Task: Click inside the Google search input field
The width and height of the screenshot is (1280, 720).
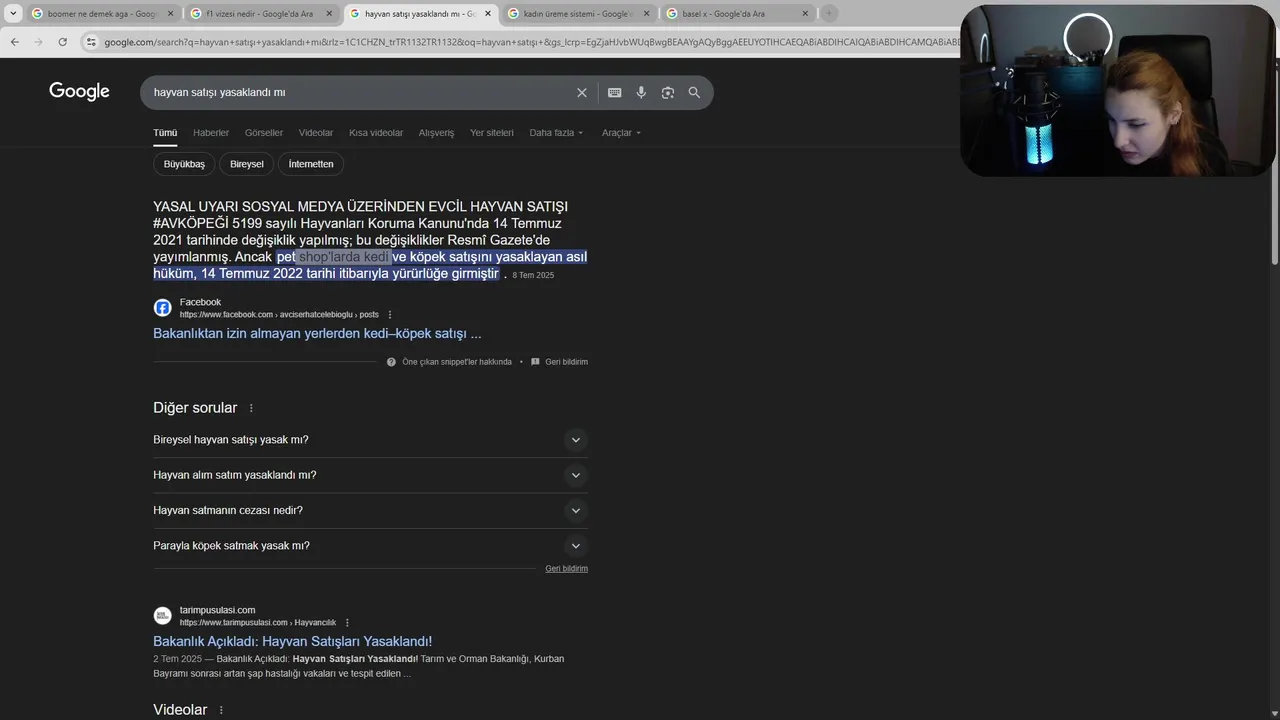Action: (360, 92)
